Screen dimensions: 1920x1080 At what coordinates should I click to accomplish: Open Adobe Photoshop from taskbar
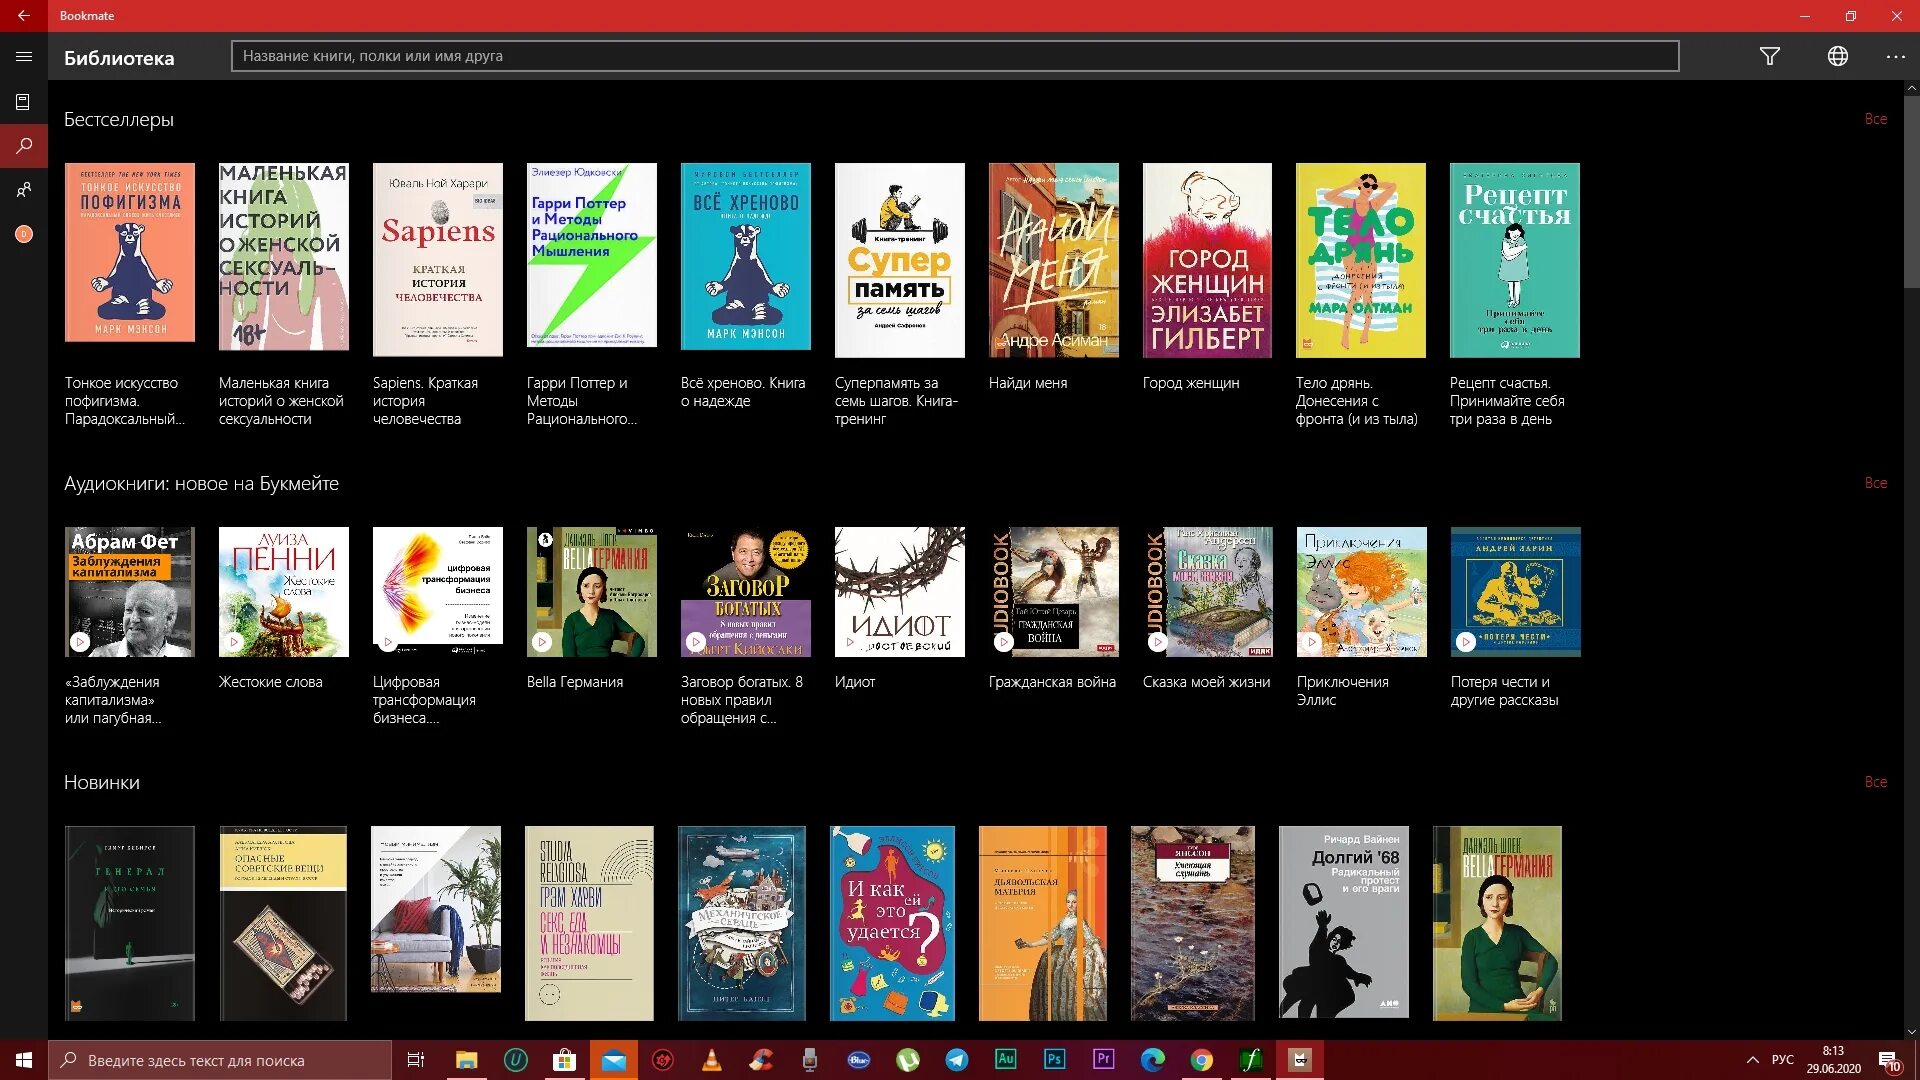[x=1055, y=1060]
